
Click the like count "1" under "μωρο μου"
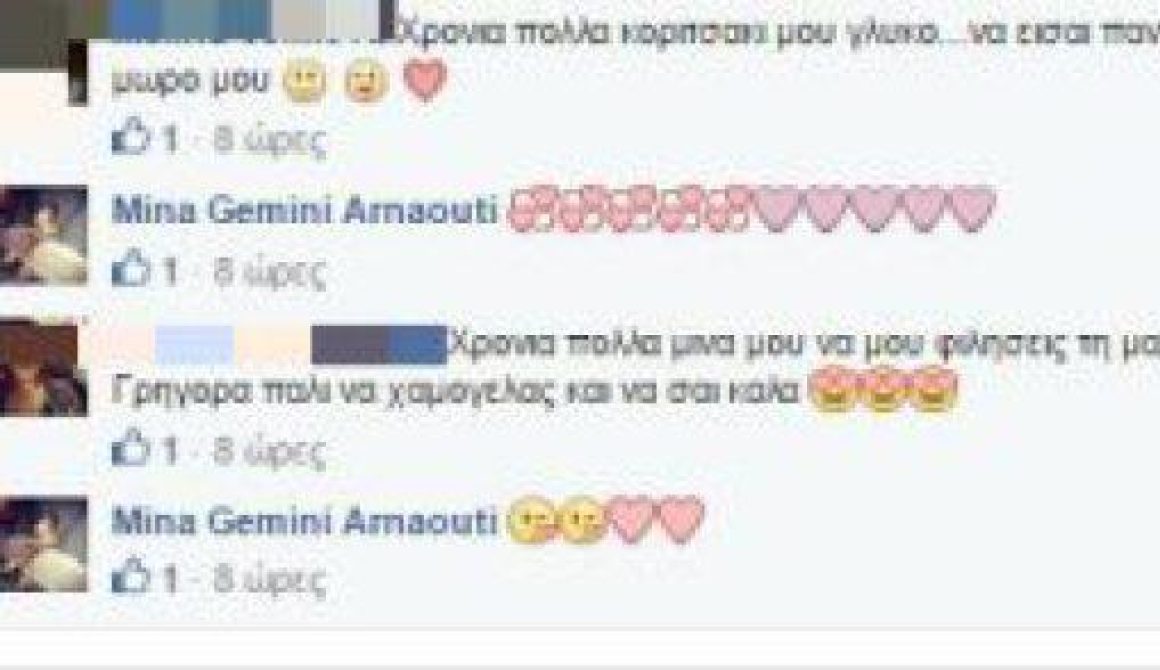coord(169,139)
